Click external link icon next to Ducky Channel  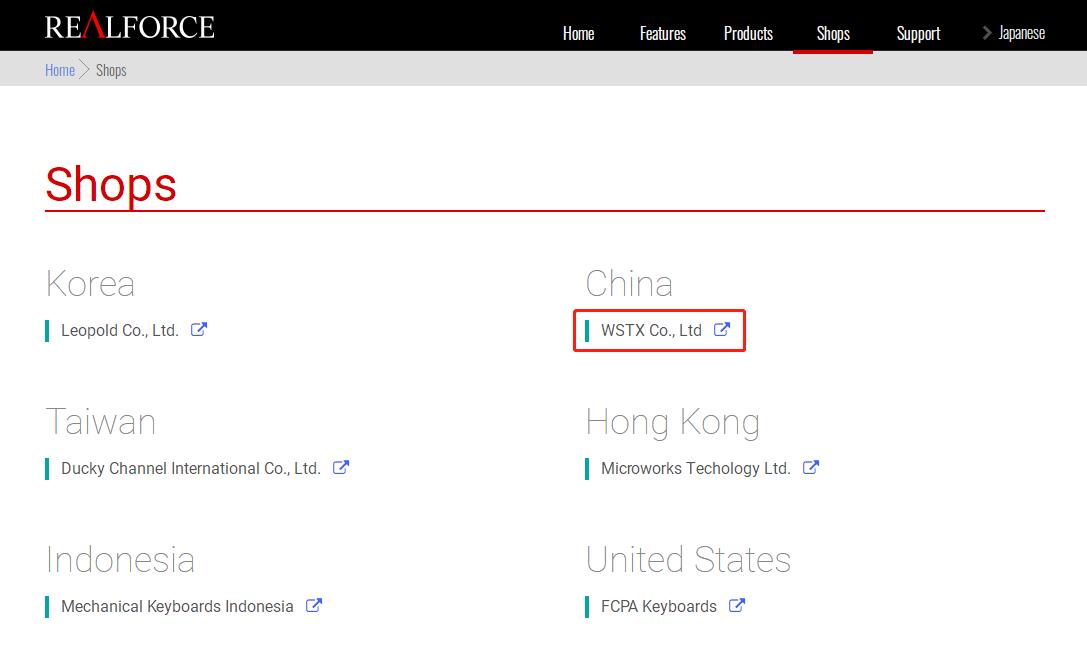coord(340,467)
